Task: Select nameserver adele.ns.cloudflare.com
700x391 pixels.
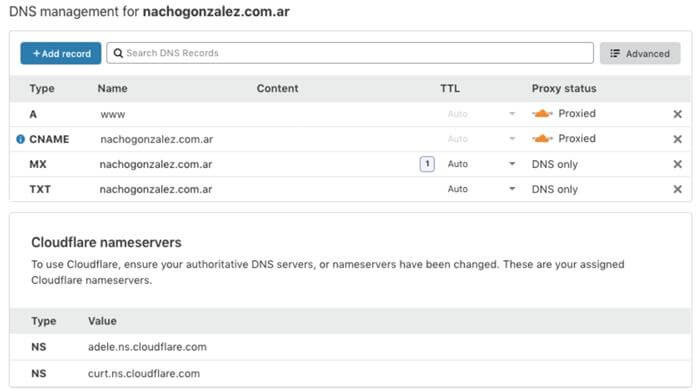Action: (147, 347)
